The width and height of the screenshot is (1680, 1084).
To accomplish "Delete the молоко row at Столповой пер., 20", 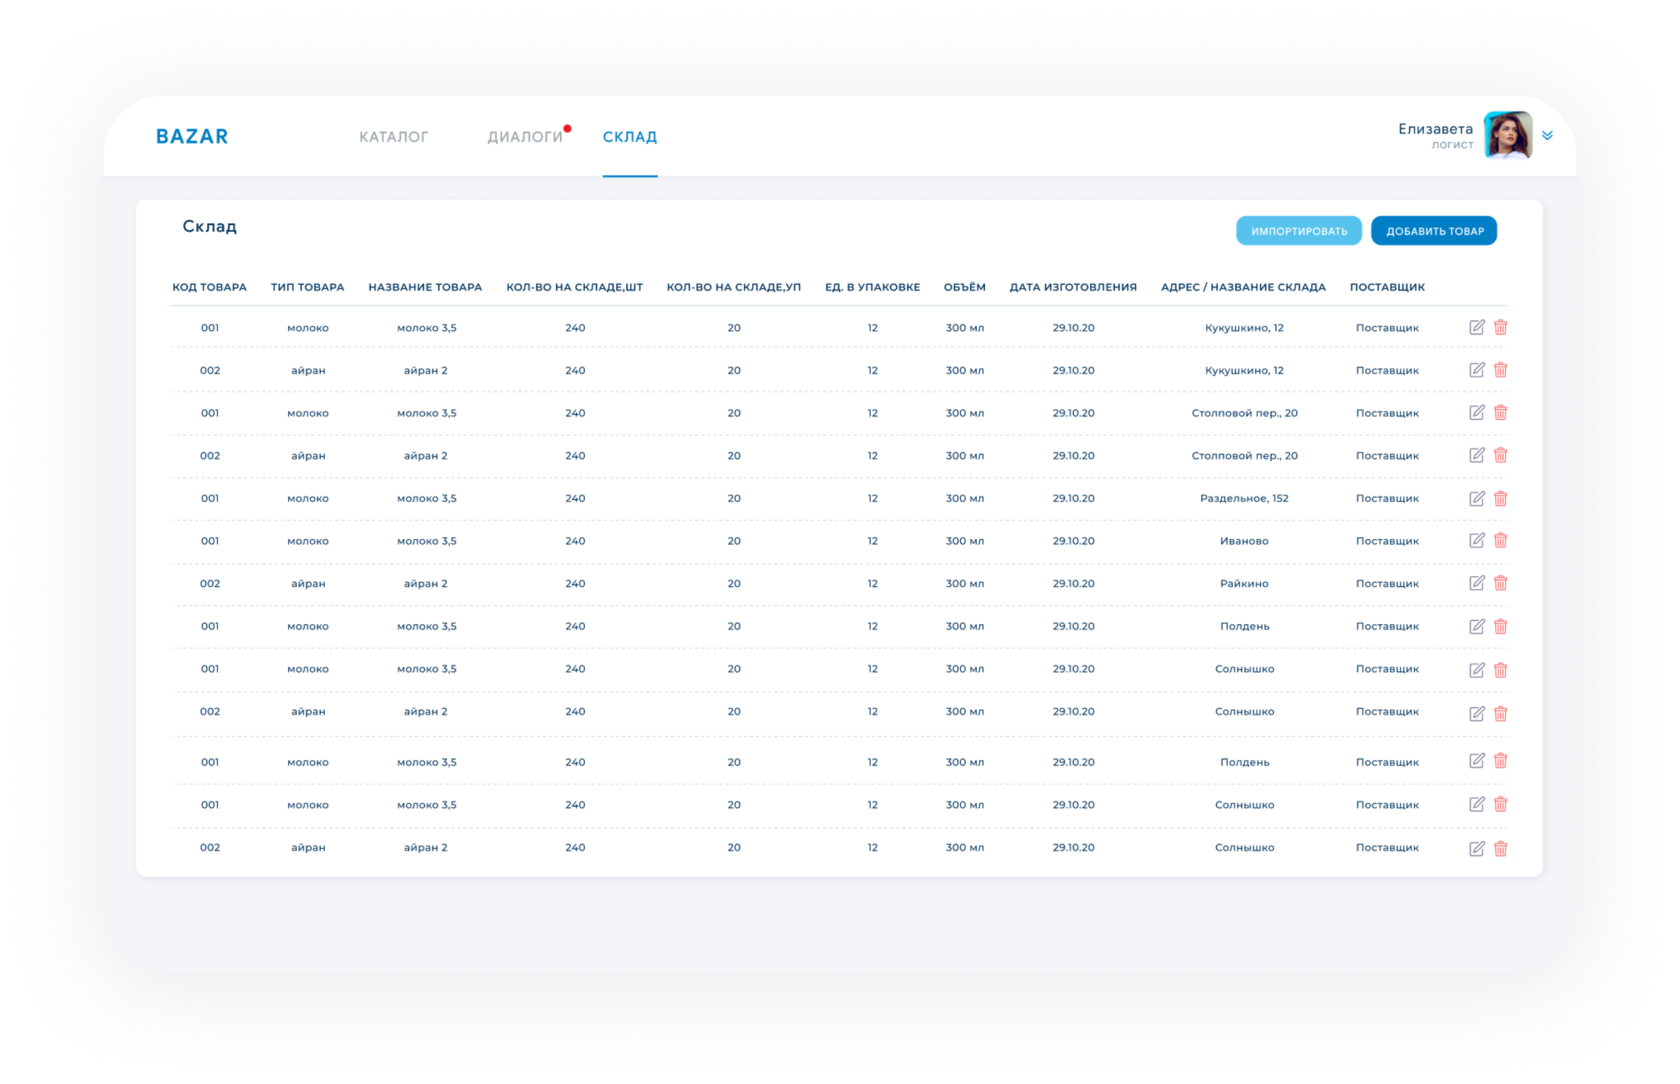I will [1500, 412].
